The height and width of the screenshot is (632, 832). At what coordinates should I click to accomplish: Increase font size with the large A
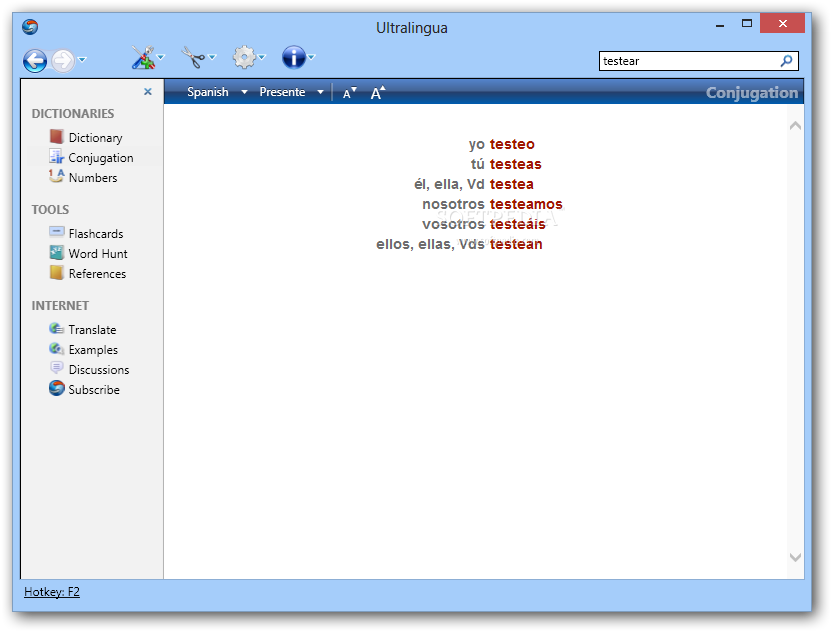378,93
